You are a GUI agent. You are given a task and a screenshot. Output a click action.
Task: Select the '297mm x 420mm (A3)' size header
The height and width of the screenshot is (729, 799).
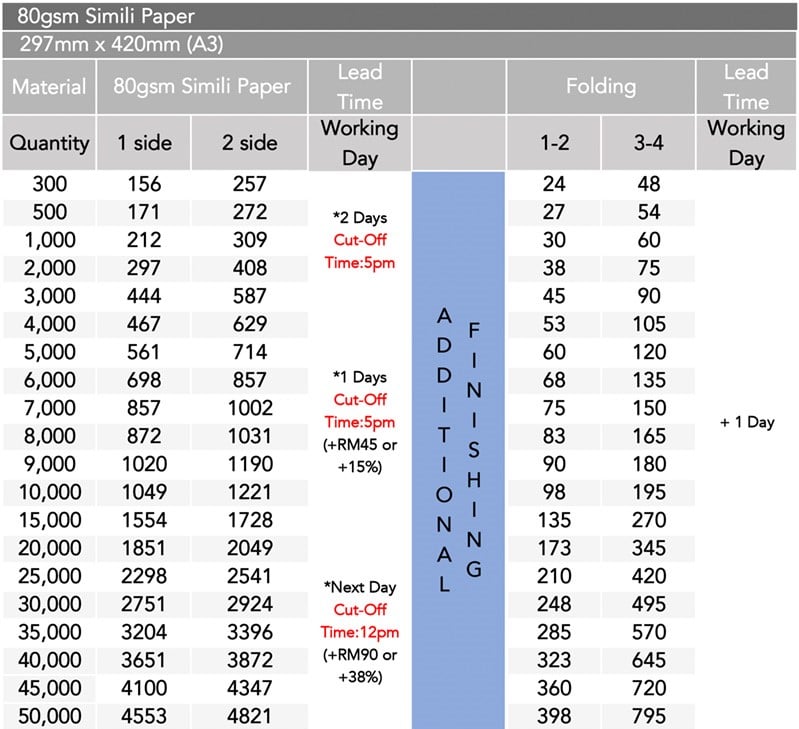click(x=399, y=44)
